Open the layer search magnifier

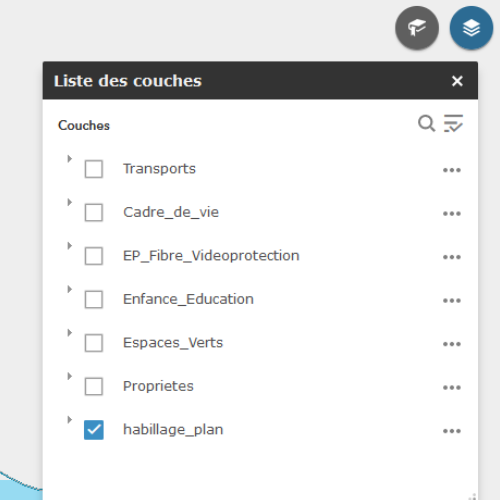tap(426, 124)
